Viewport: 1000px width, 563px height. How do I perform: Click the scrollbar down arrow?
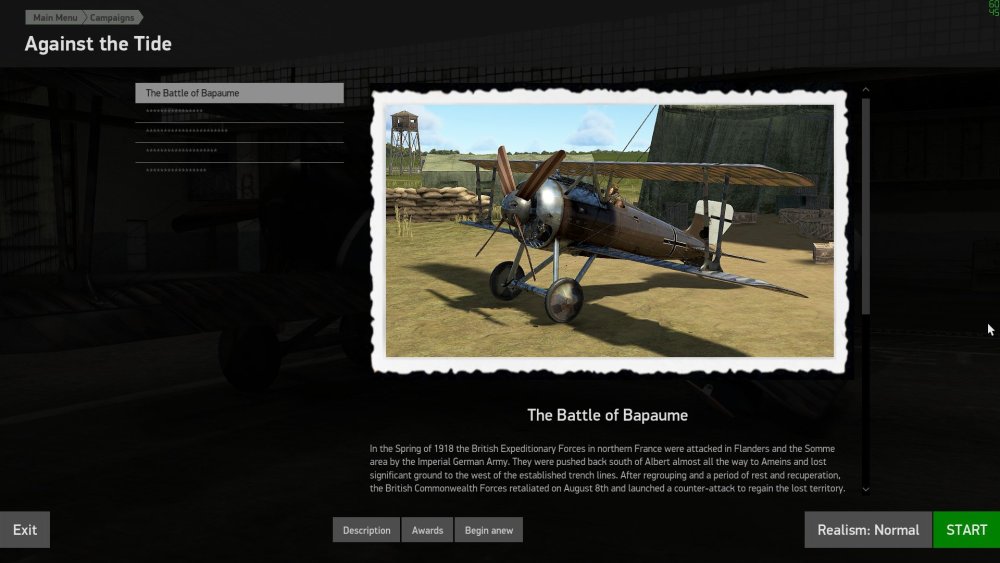coord(865,490)
